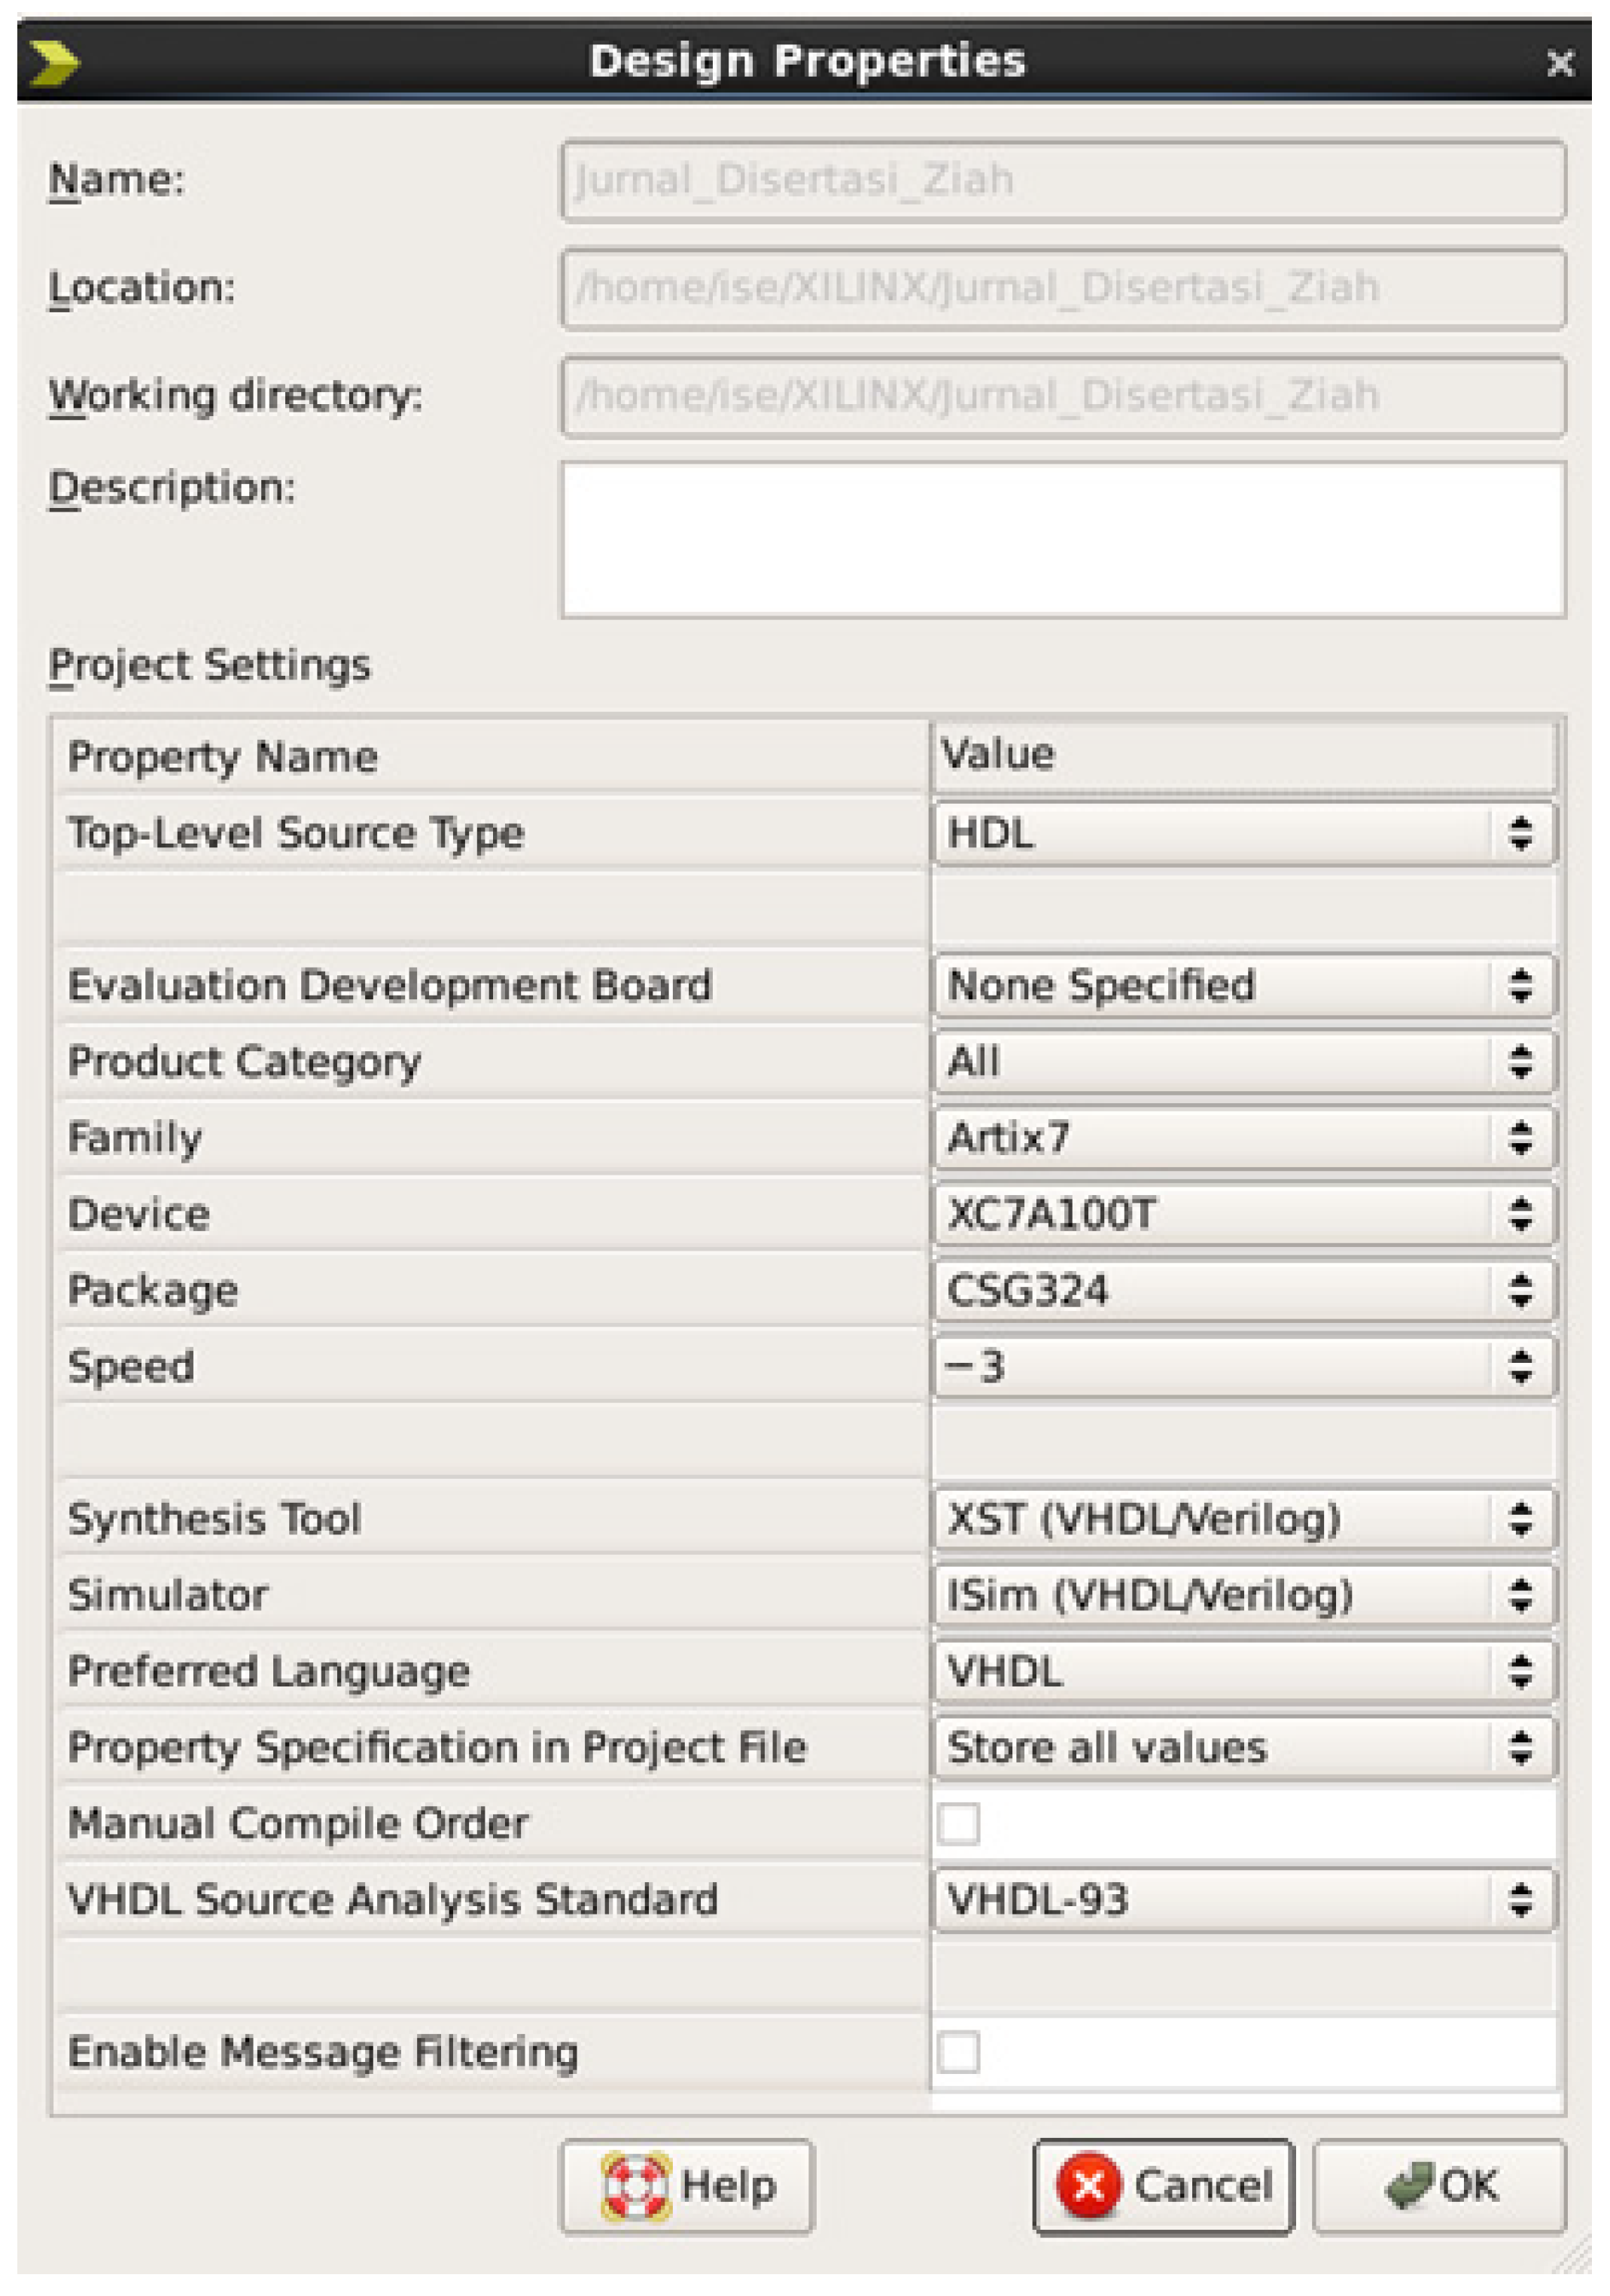Open Family dropdown showing Artix7
This screenshot has width=1610, height=2296.
1244,1138
